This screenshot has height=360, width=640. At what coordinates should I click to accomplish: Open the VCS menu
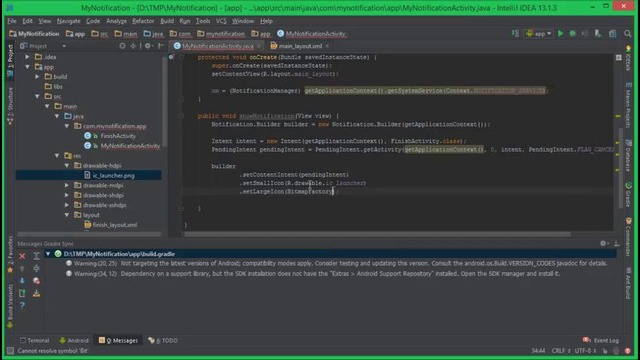click(221, 21)
